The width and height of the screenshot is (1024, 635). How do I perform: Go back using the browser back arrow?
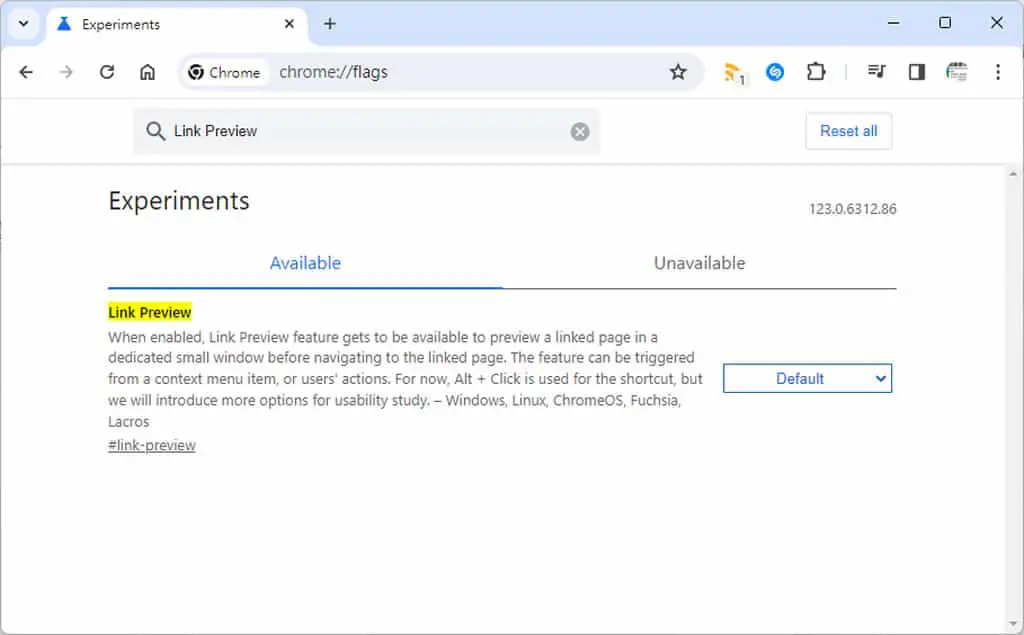(x=26, y=72)
